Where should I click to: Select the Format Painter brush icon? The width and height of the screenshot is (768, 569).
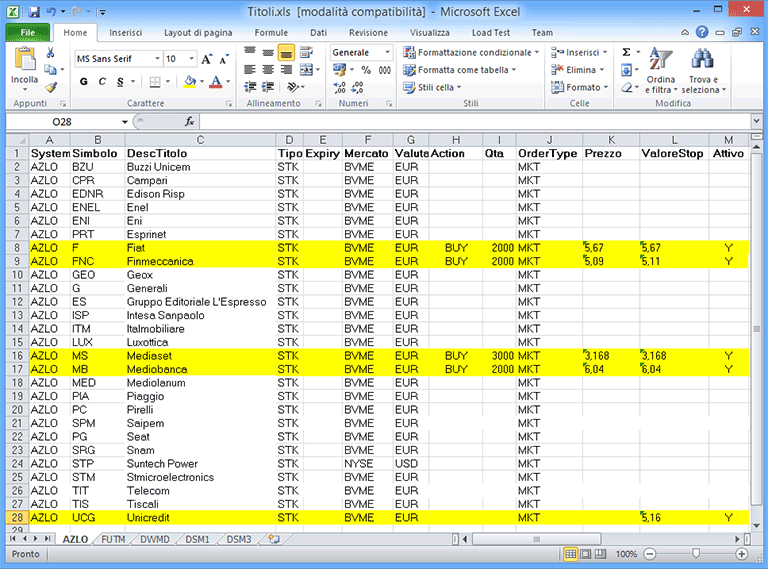click(x=51, y=87)
